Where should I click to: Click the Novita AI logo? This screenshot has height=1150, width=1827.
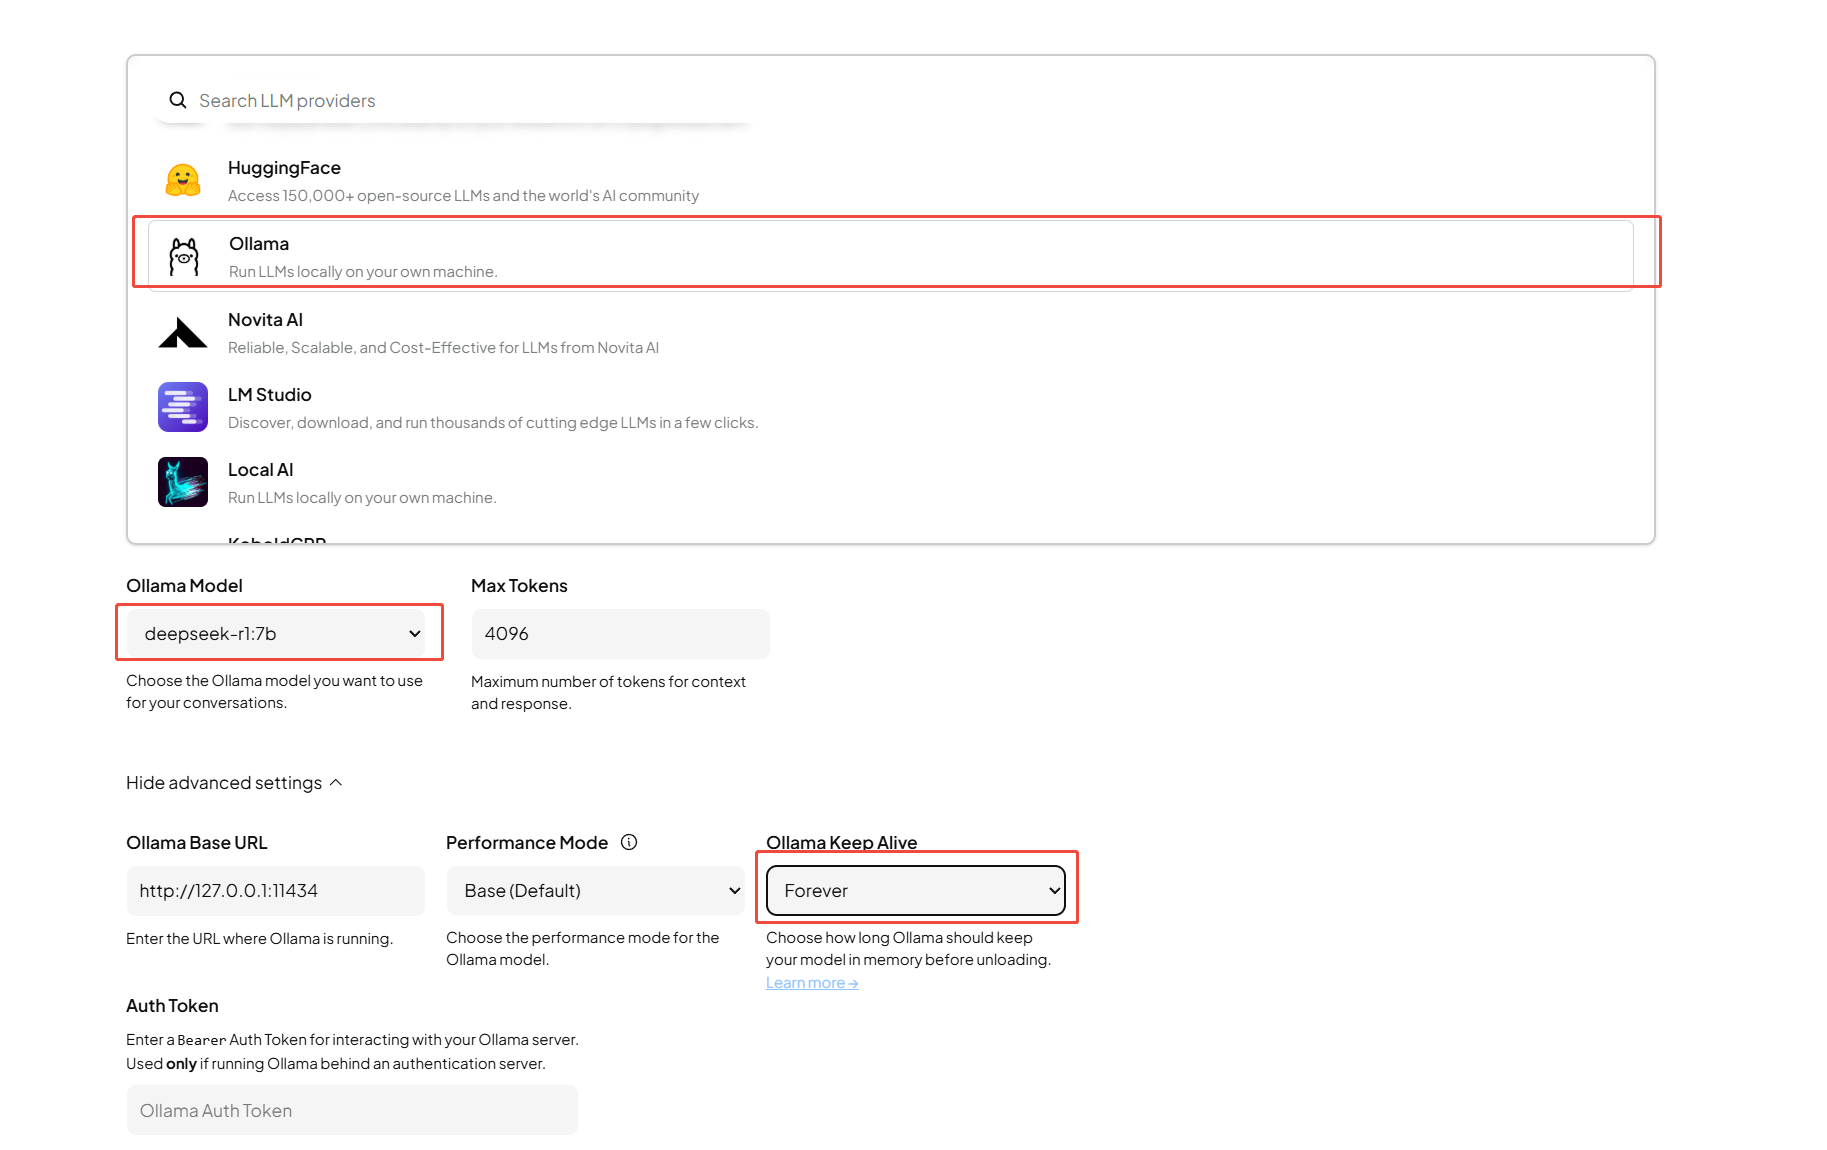tap(183, 333)
